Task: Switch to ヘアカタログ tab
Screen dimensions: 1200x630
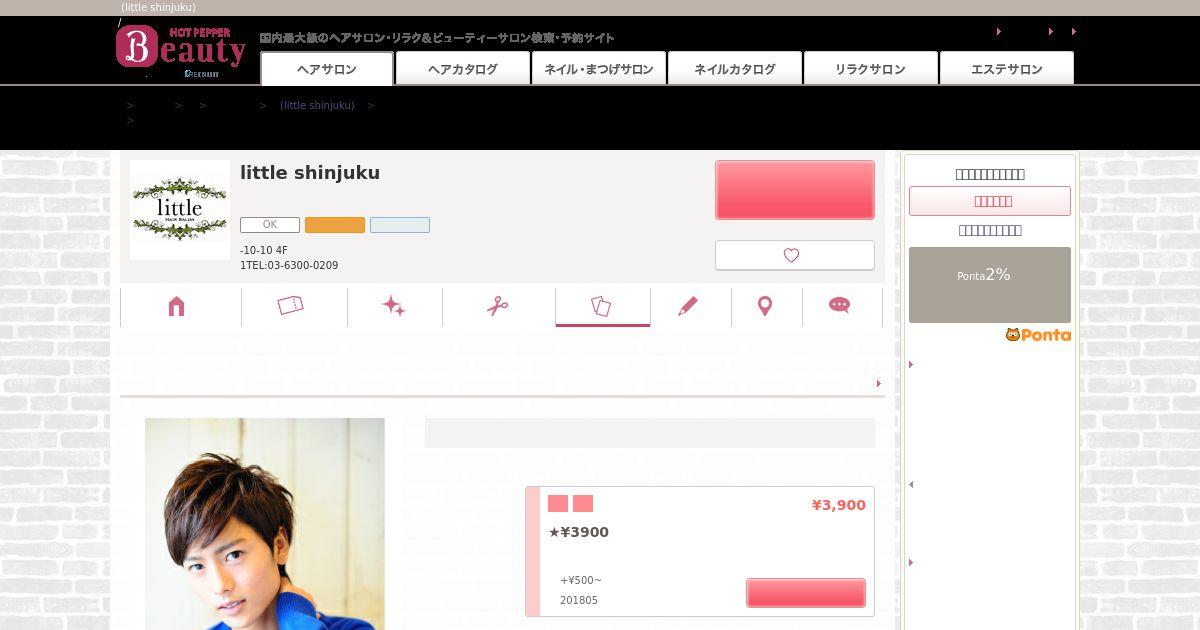Action: (x=462, y=69)
